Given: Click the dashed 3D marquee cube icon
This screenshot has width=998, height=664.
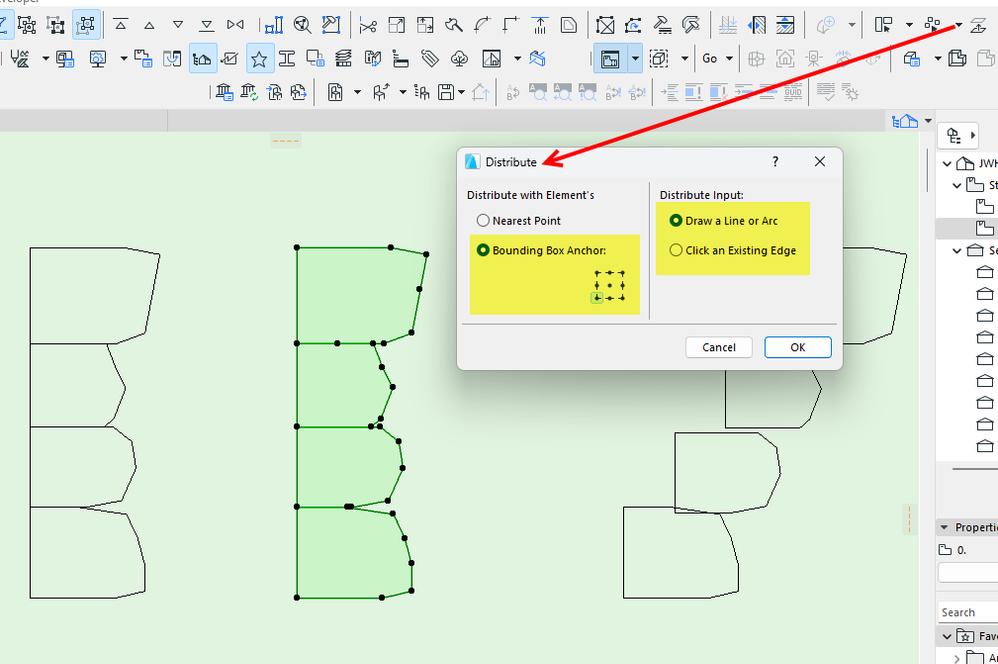Looking at the screenshot, I should click(x=659, y=59).
